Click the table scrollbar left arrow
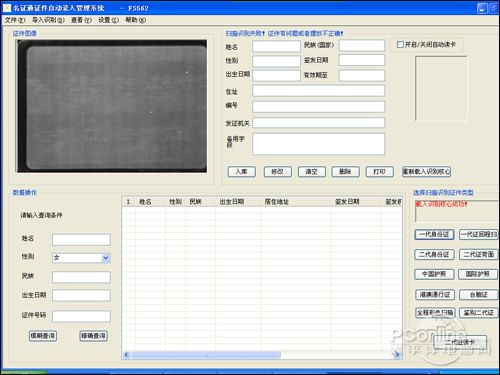This screenshot has width=500, height=375. [x=126, y=355]
